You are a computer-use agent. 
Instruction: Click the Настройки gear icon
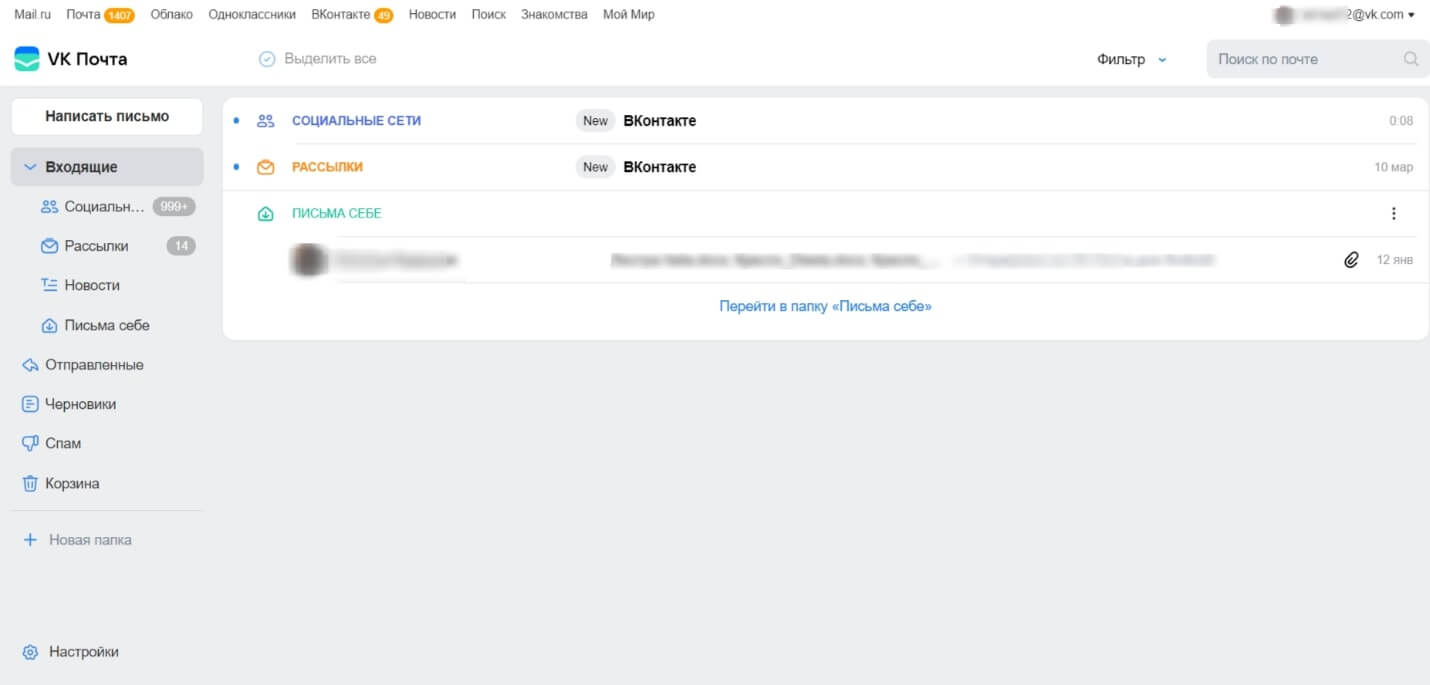pyautogui.click(x=30, y=652)
